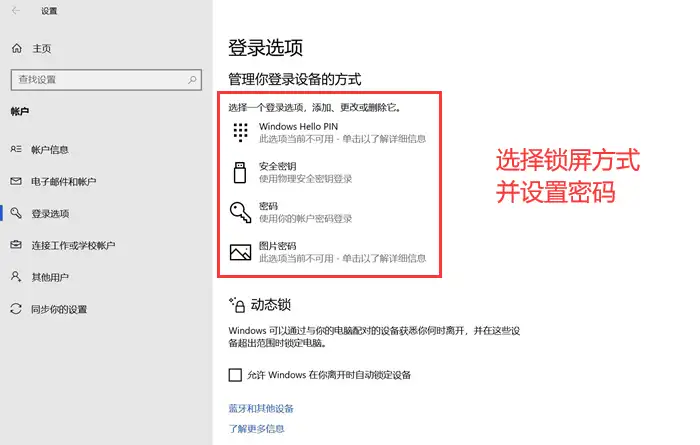
Task: Click the 动态锁 description paragraph
Action: (375, 337)
